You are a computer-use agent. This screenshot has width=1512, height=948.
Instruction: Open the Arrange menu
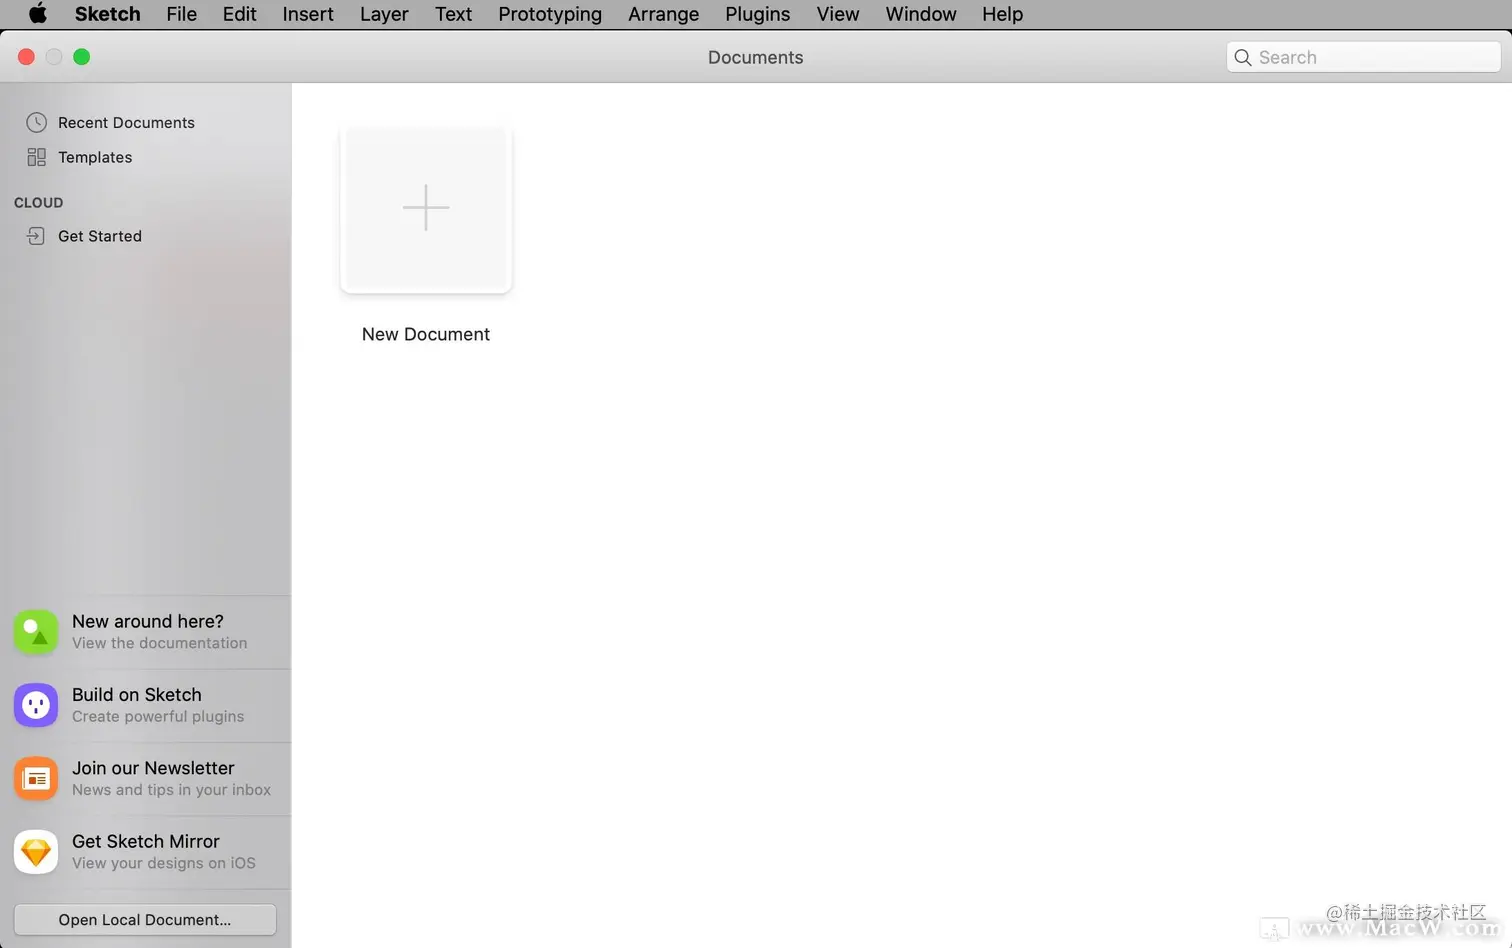663,14
